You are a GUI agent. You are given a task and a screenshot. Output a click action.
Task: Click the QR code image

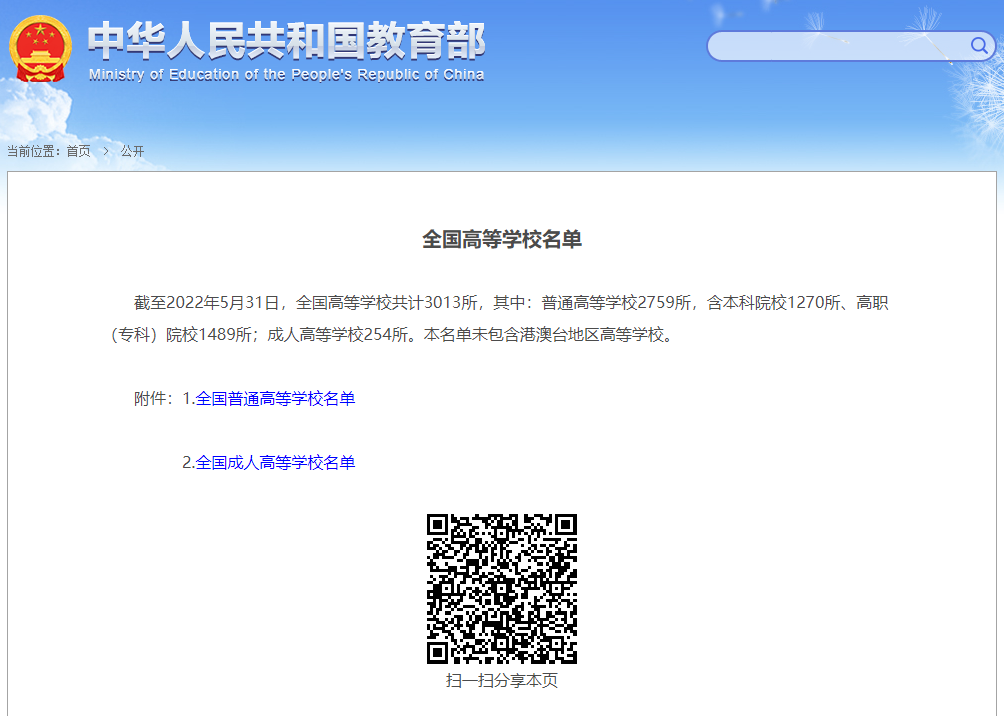point(502,589)
